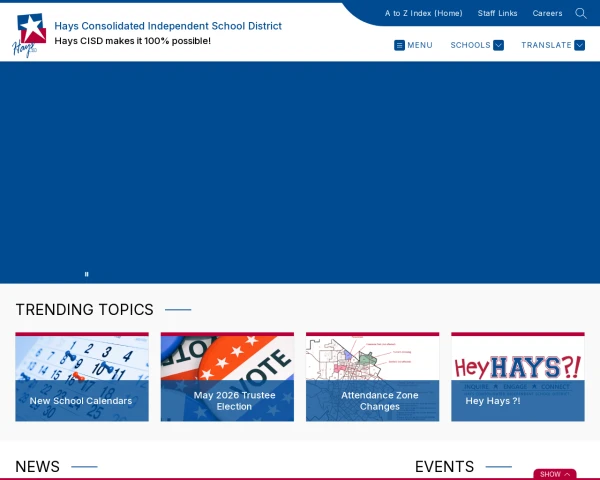
Task: Open the New School Calendars card
Action: tap(82, 377)
